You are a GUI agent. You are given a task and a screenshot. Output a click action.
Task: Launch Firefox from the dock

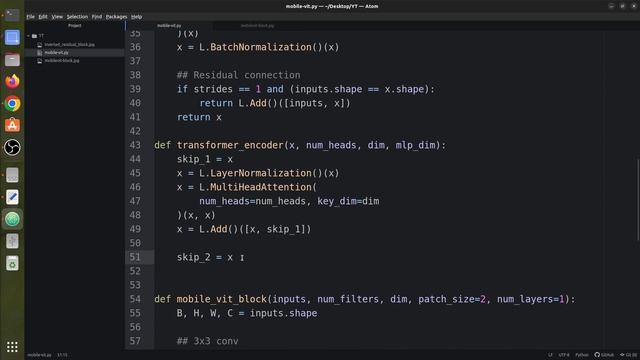click(x=12, y=82)
